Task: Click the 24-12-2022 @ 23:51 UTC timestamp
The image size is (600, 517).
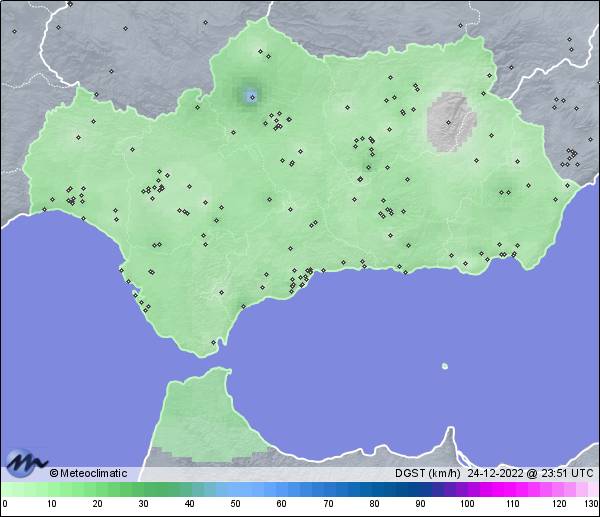Action: click(530, 473)
